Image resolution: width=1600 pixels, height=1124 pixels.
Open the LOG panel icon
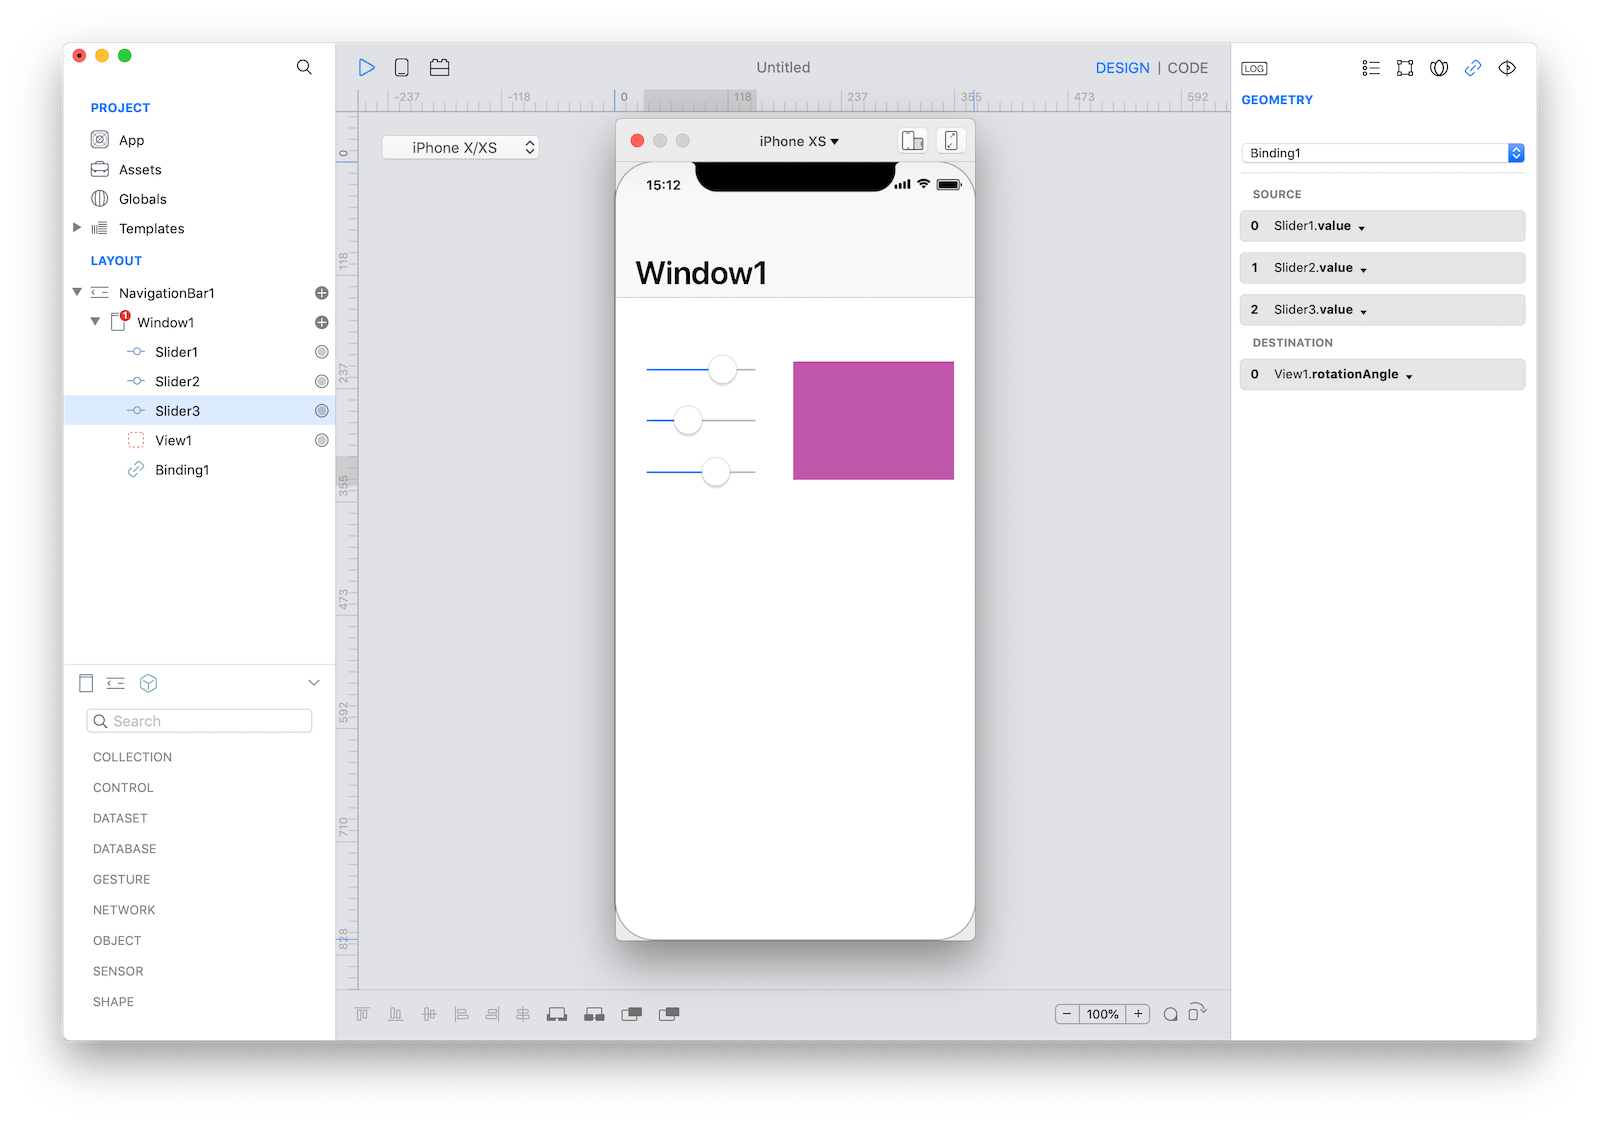tap(1254, 68)
